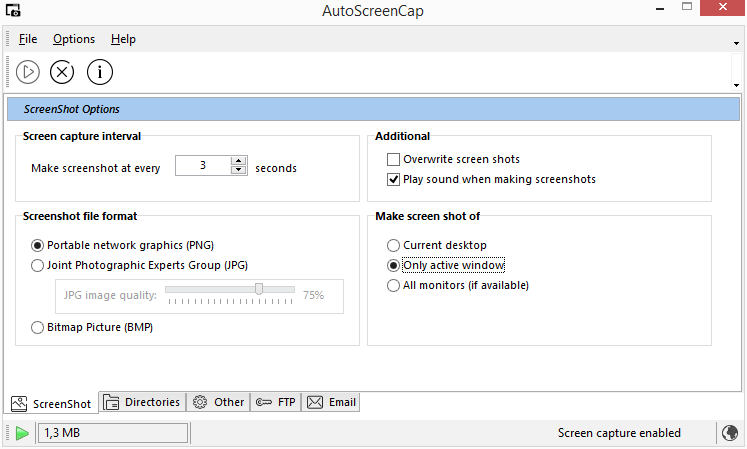Open the Help menu
Viewport: 747px width, 449px height.
tap(123, 39)
